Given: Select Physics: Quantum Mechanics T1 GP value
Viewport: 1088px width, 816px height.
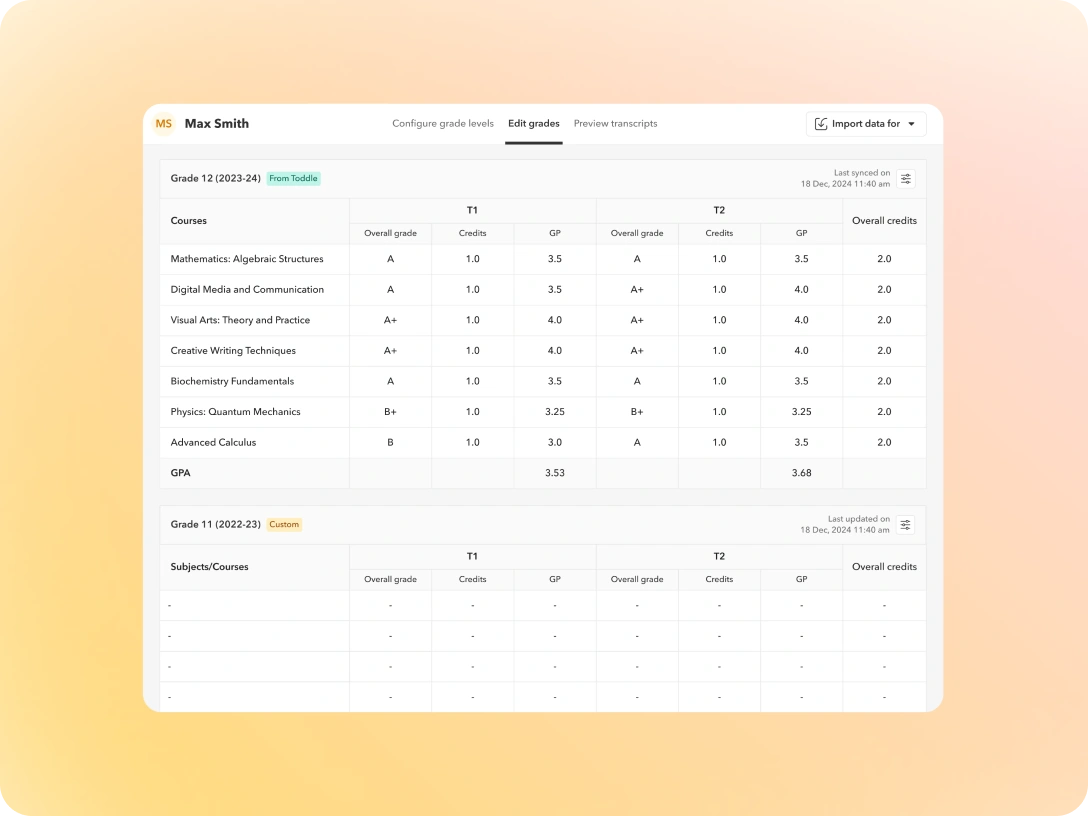Looking at the screenshot, I should click(555, 412).
